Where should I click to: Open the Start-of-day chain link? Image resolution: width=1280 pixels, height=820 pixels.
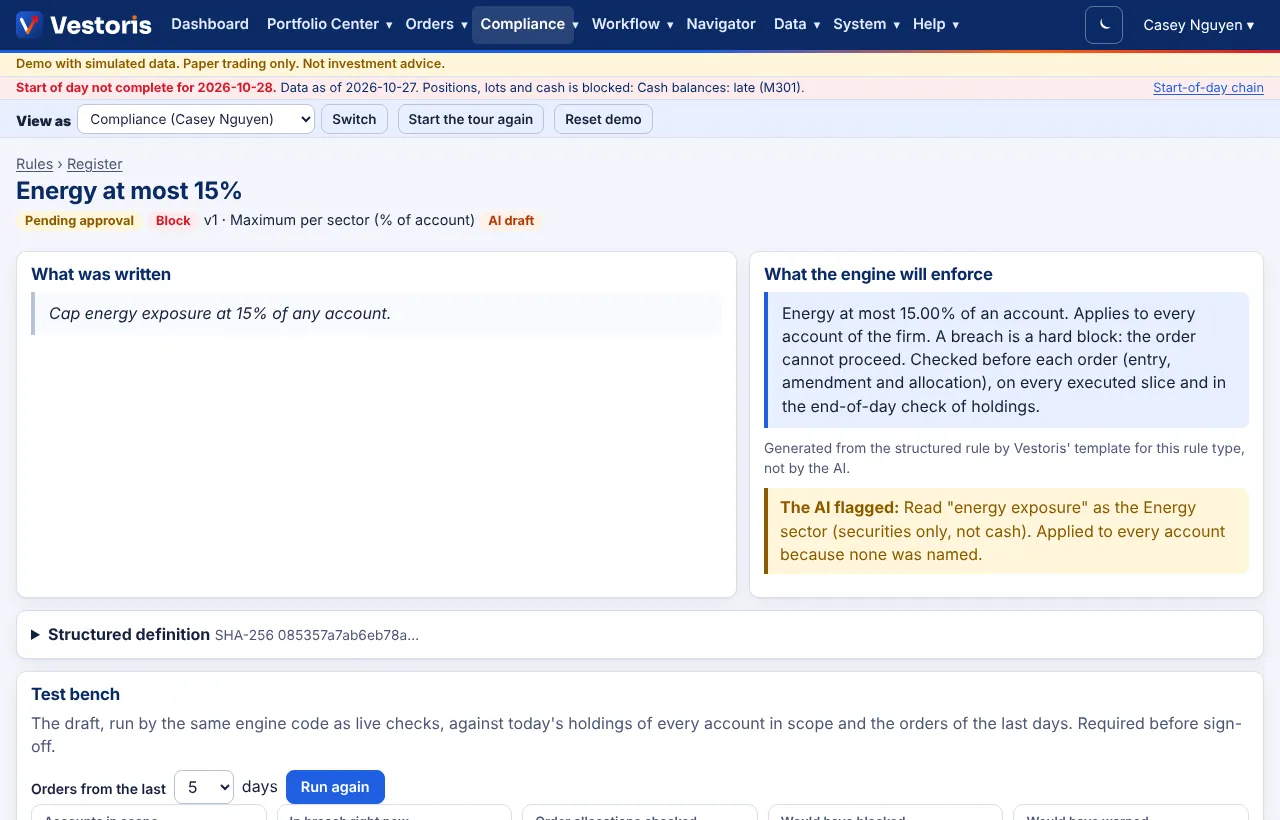pos(1208,88)
